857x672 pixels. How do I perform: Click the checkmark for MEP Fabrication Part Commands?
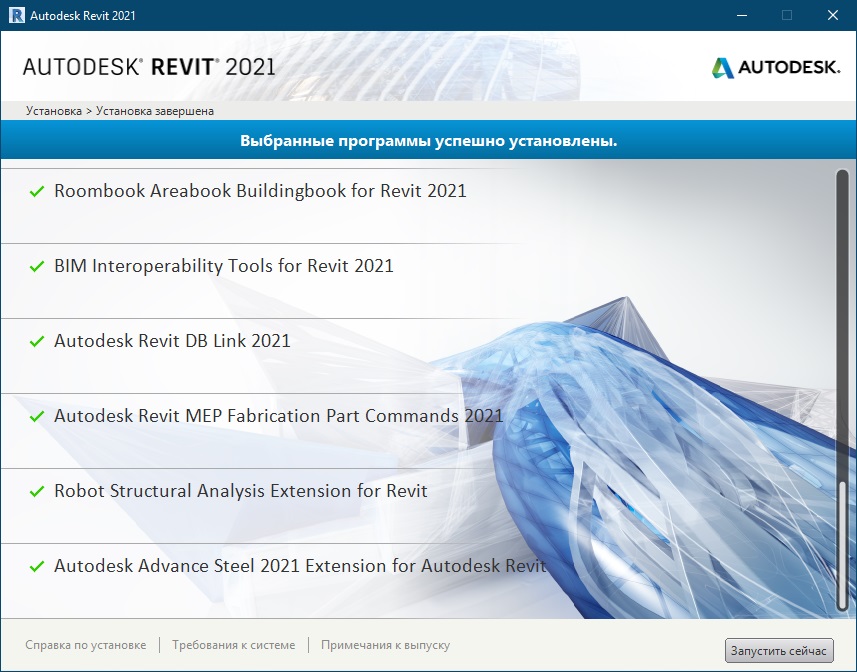(x=37, y=416)
